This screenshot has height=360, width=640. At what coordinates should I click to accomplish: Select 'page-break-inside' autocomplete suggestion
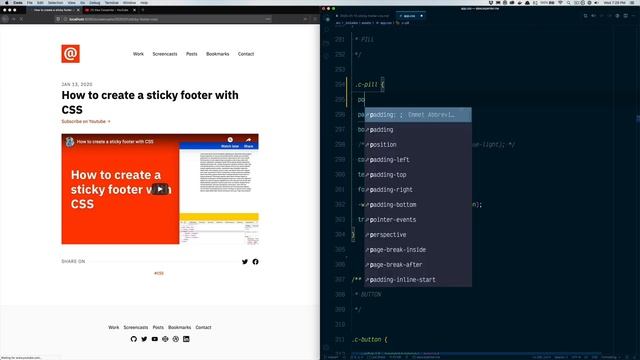coord(418,250)
